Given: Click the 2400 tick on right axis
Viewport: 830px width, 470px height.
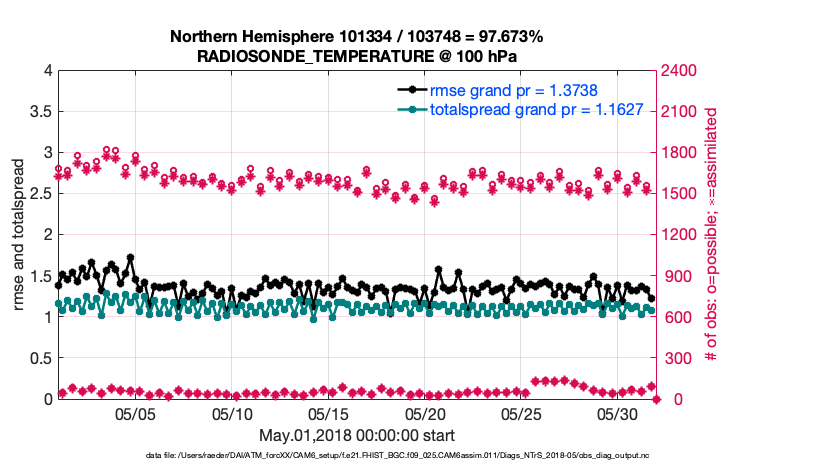Looking at the screenshot, I should coord(678,71).
